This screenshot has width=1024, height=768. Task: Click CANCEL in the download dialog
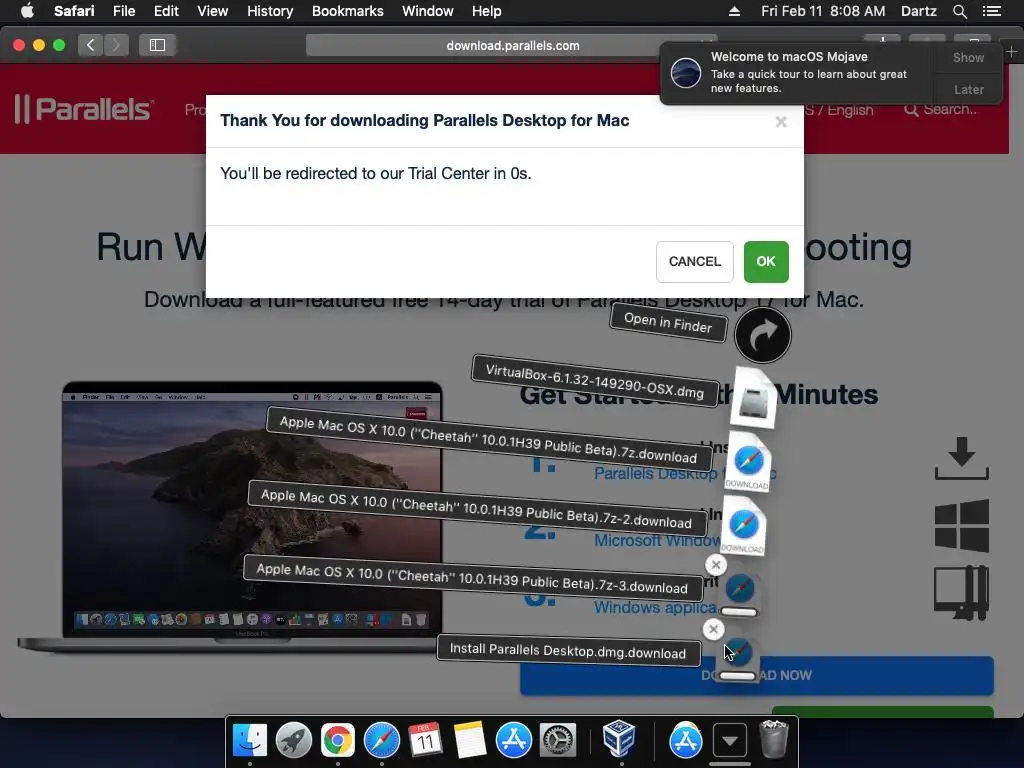(694, 261)
